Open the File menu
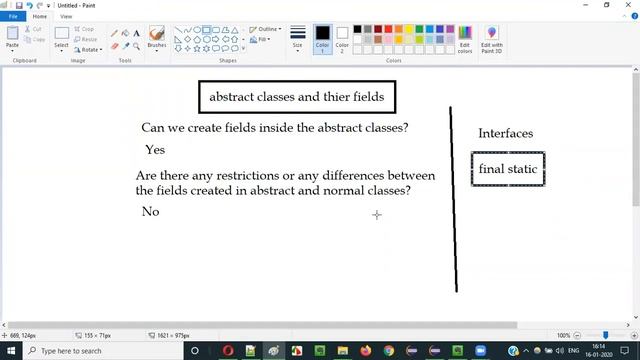The image size is (640, 360). pyautogui.click(x=13, y=16)
